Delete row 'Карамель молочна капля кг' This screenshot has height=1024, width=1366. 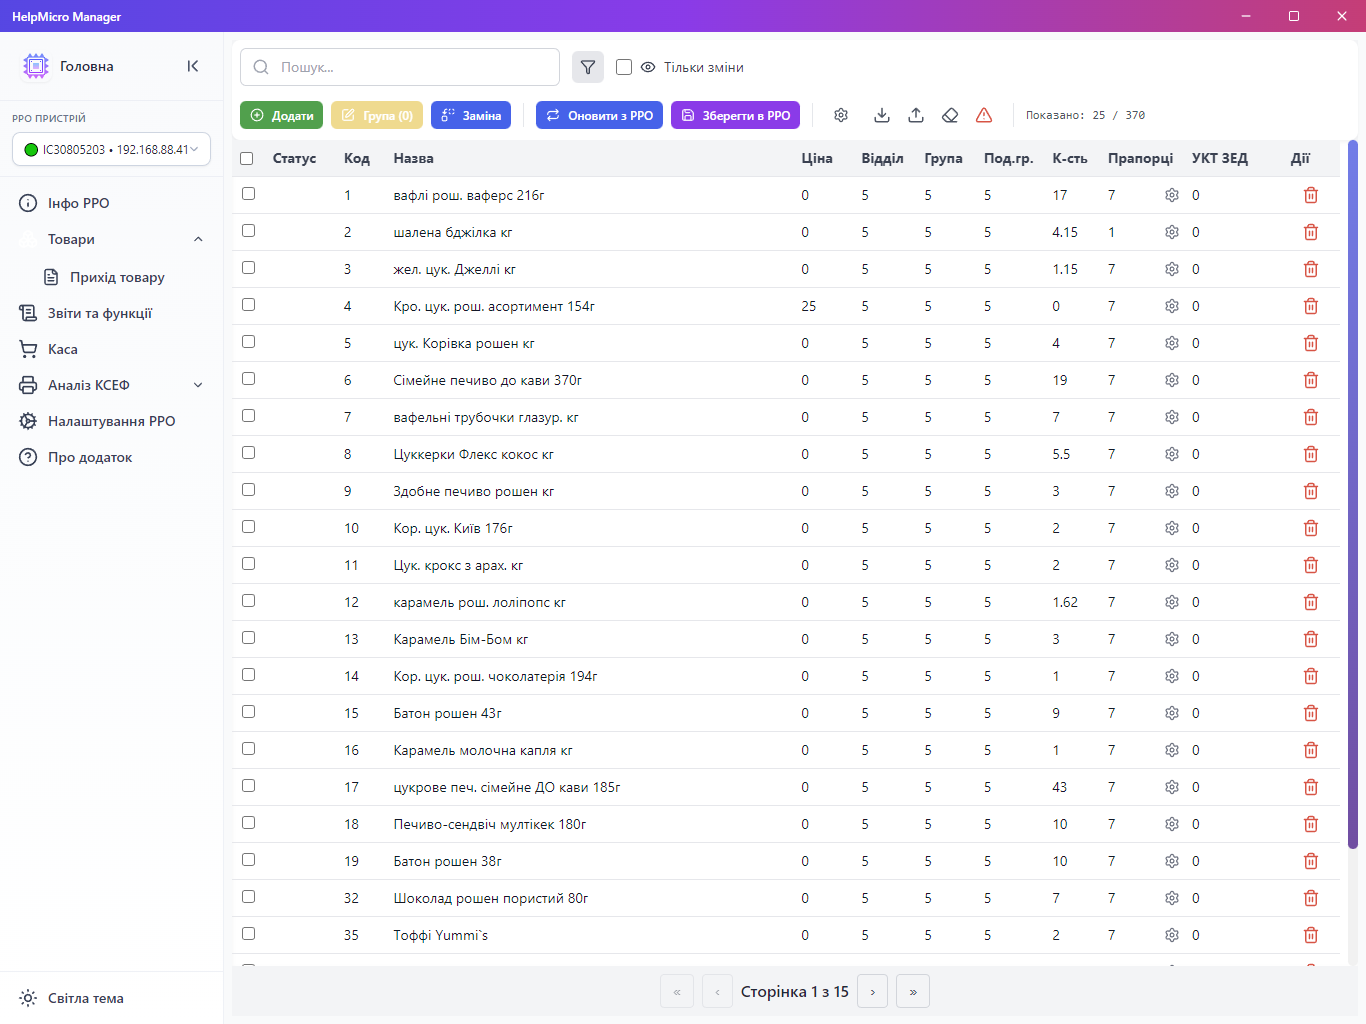pyautogui.click(x=1311, y=750)
